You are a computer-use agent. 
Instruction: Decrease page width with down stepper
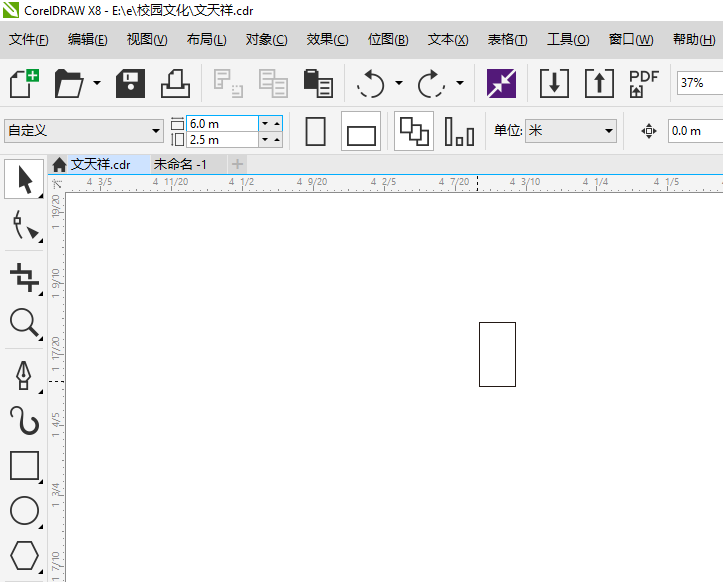(x=265, y=124)
